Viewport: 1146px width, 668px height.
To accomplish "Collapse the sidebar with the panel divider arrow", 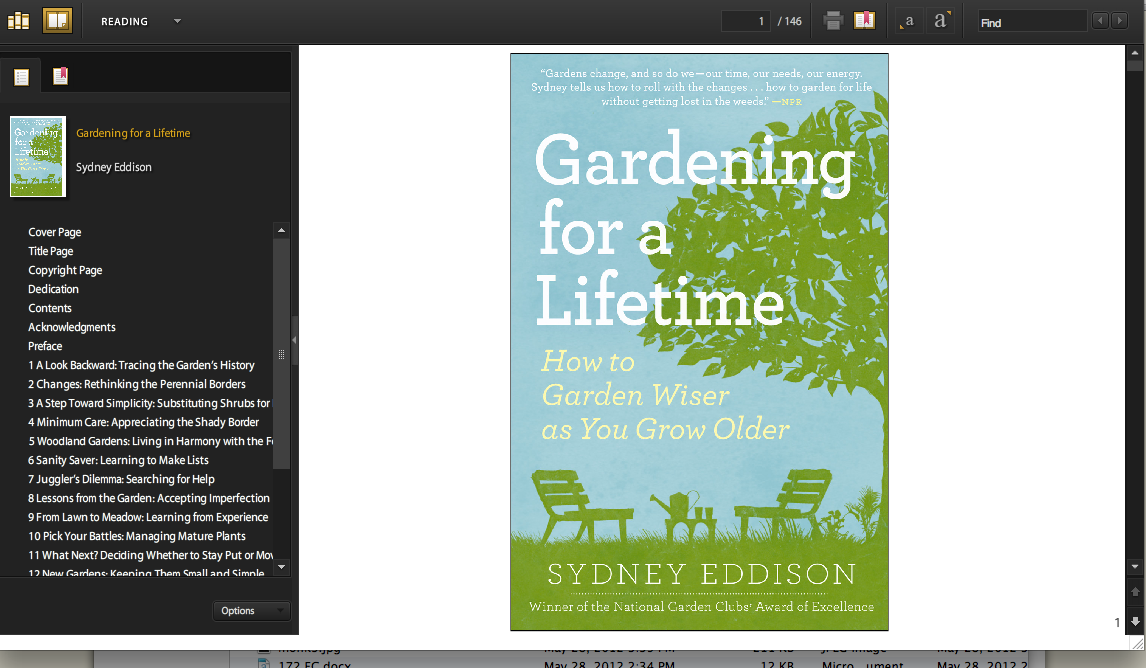I will pyautogui.click(x=294, y=340).
